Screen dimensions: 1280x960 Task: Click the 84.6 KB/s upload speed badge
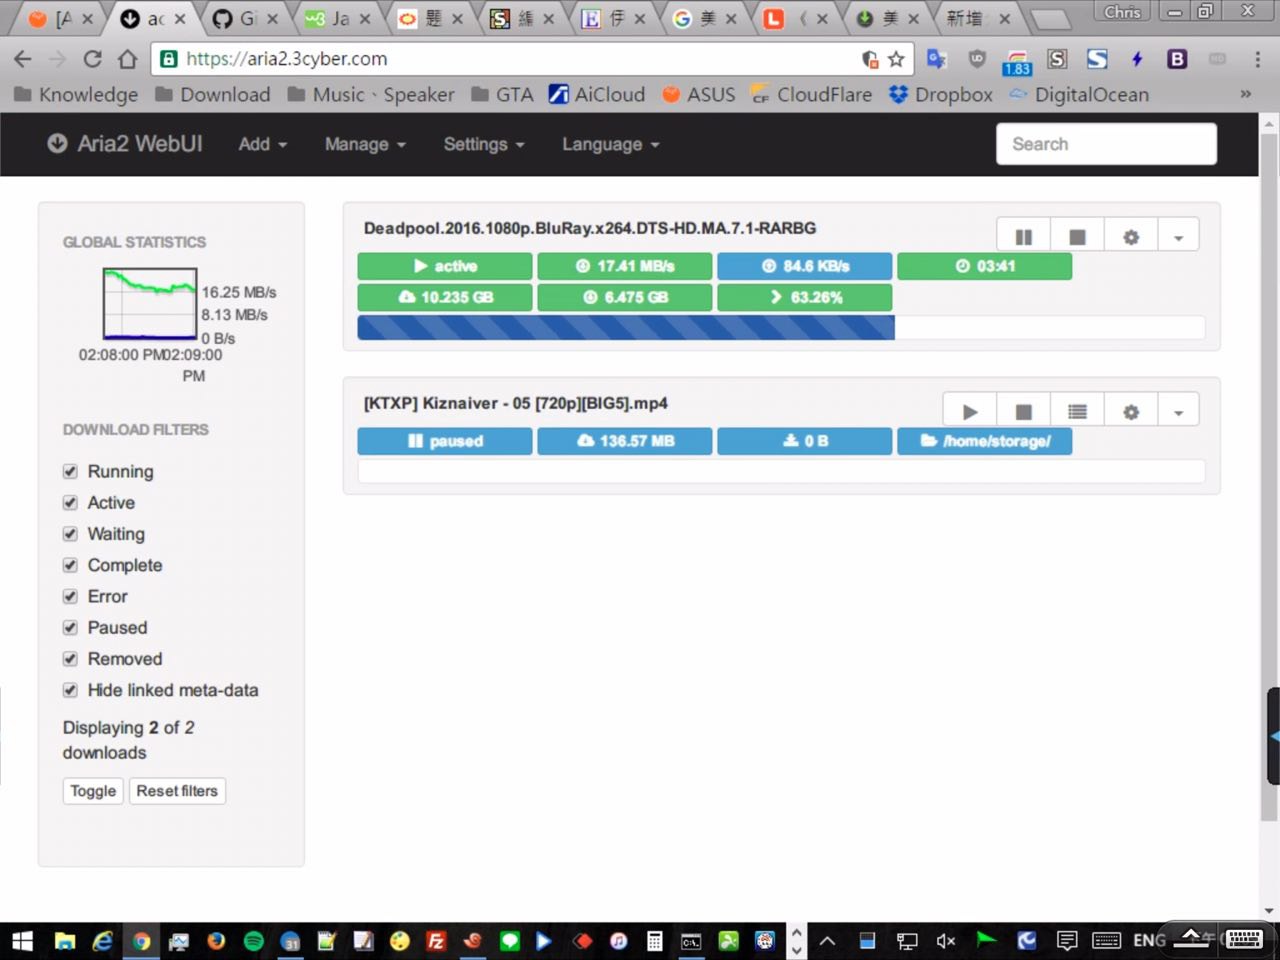point(805,266)
